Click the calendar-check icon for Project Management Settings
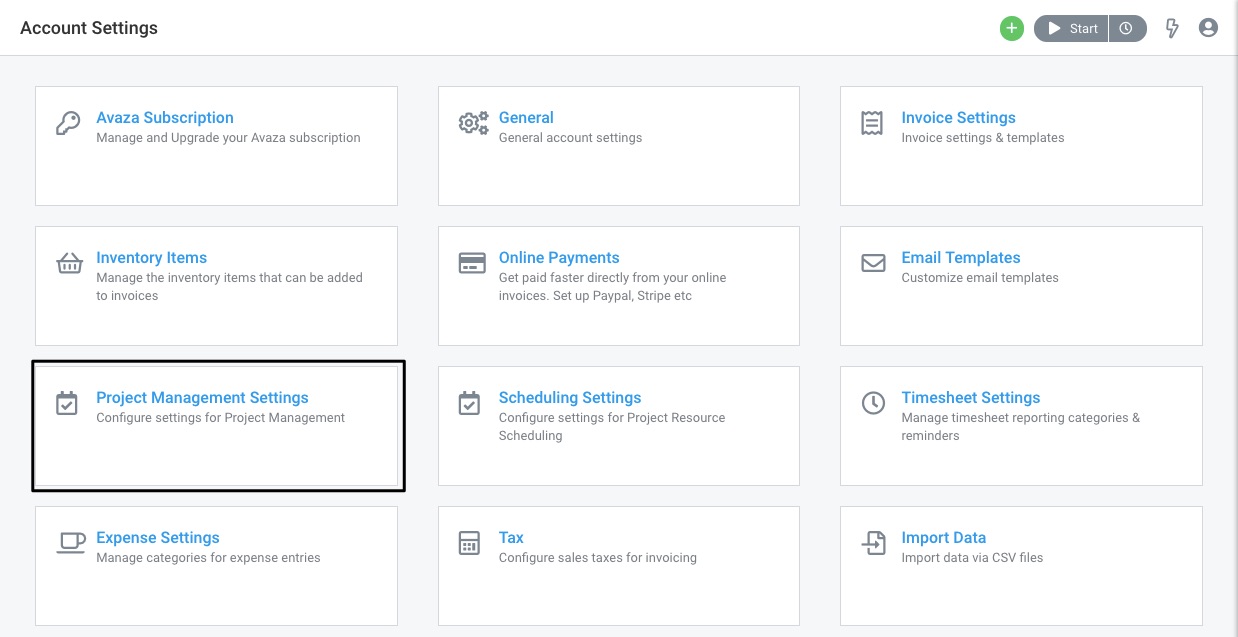 tap(67, 403)
